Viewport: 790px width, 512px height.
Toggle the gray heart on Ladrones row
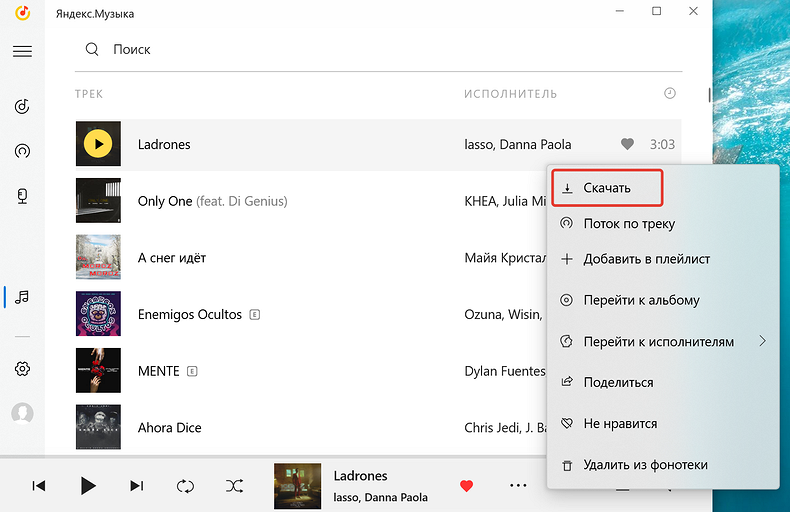tap(627, 144)
